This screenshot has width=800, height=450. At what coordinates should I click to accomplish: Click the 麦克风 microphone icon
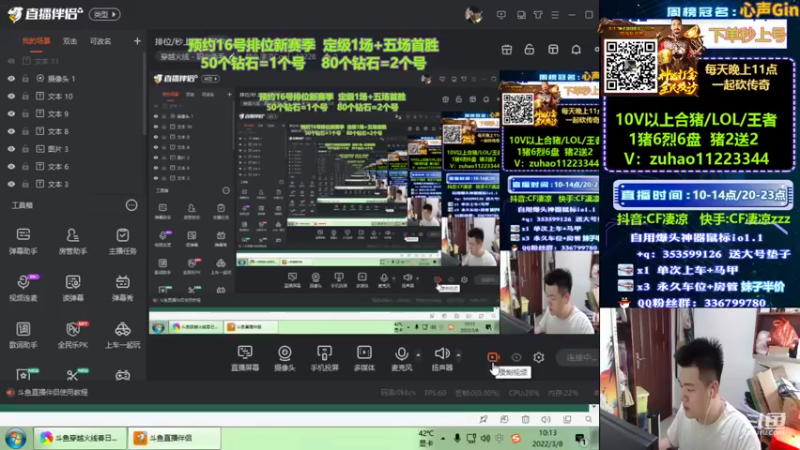coord(402,354)
